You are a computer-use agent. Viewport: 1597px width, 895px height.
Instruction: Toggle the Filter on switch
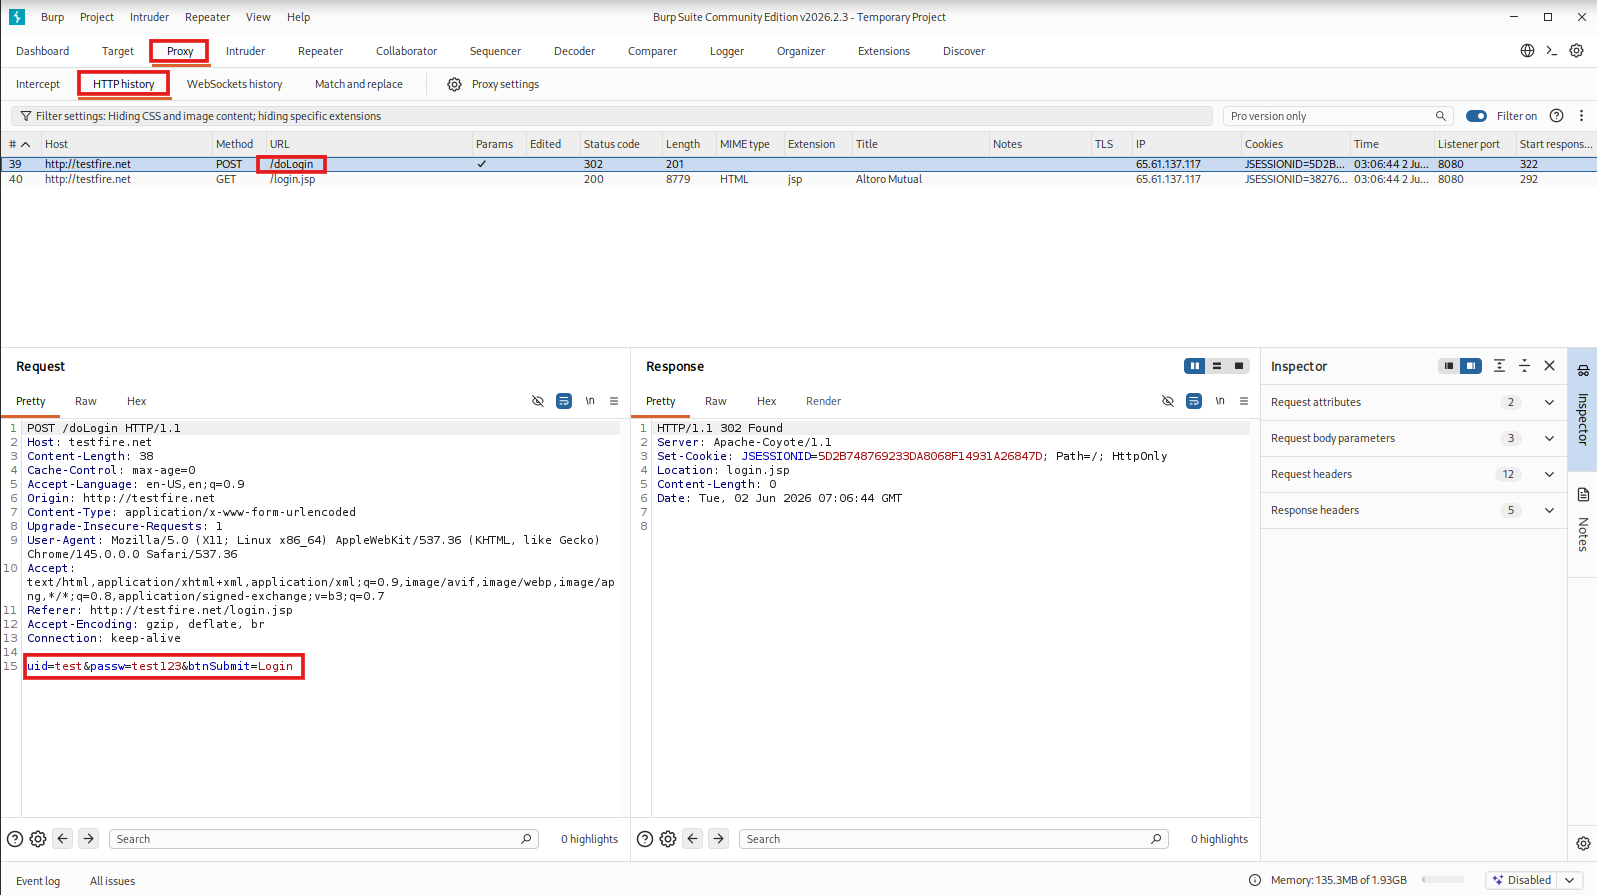tap(1476, 116)
